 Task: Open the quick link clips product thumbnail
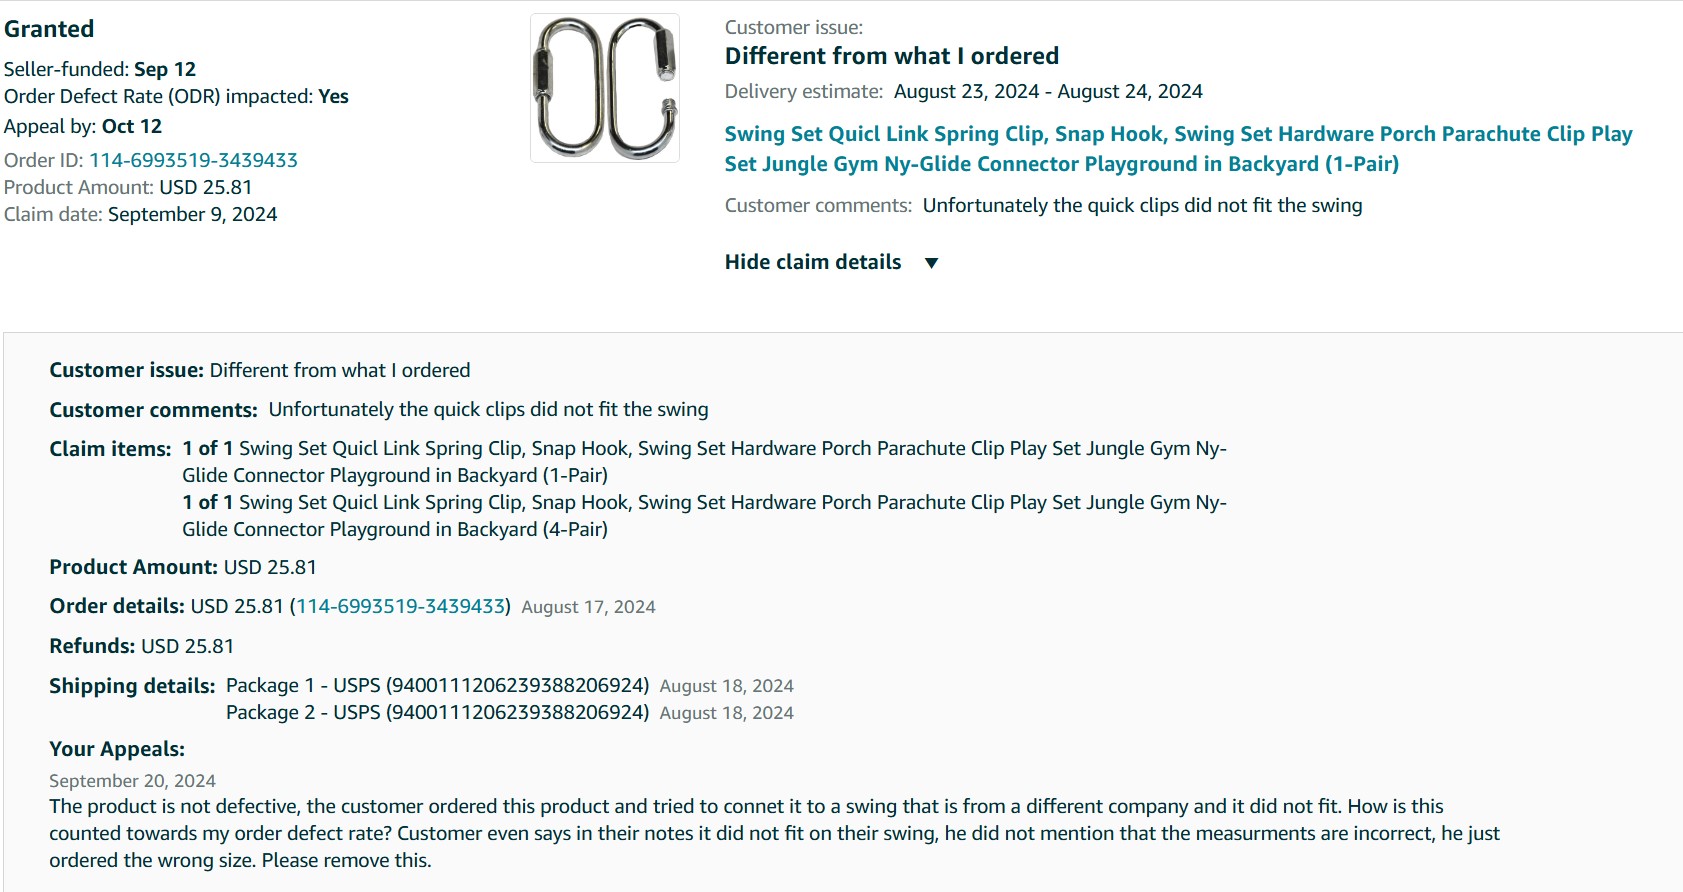[x=605, y=88]
